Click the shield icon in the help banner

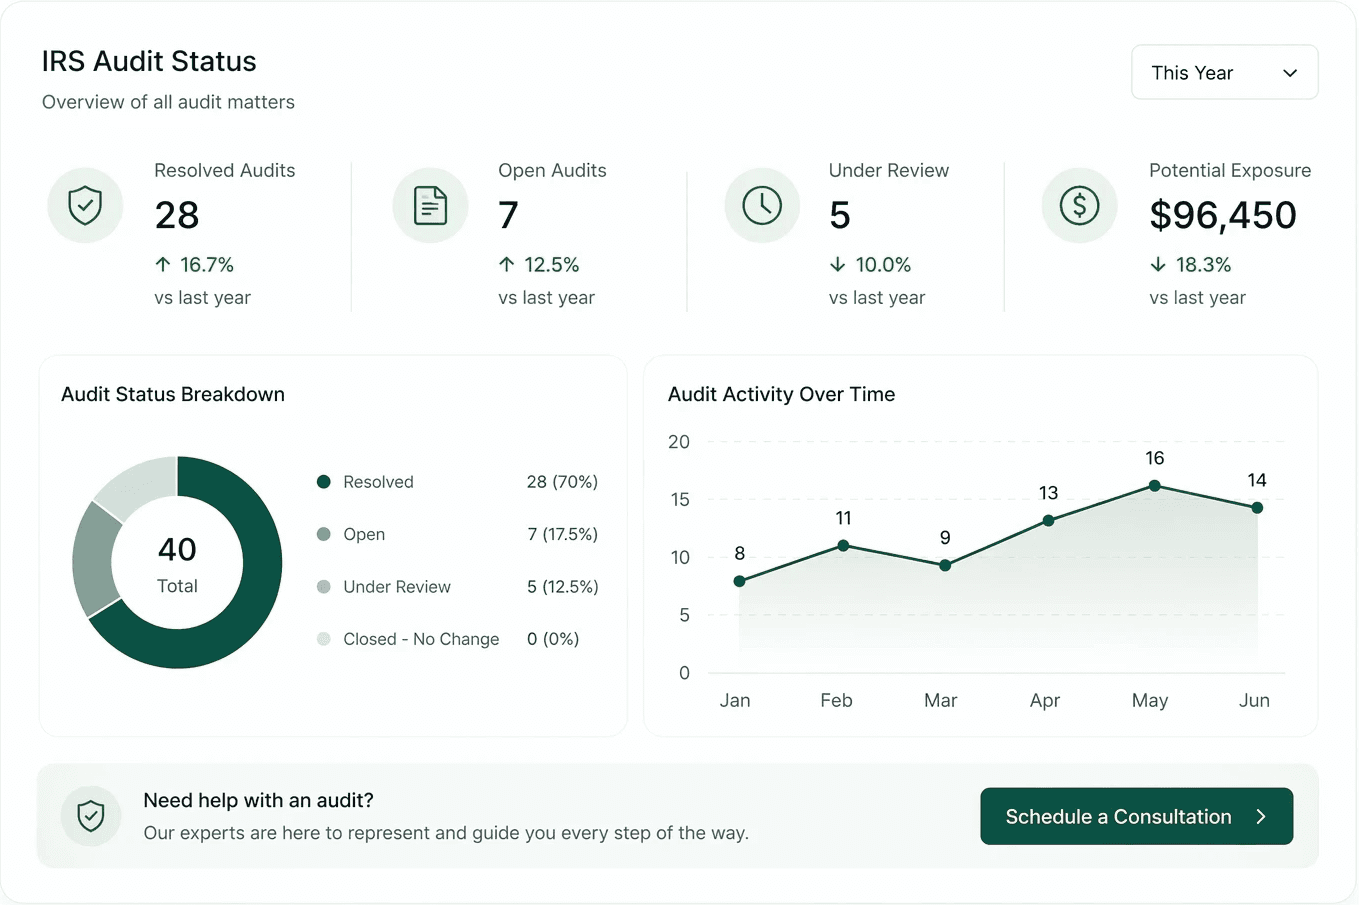91,816
